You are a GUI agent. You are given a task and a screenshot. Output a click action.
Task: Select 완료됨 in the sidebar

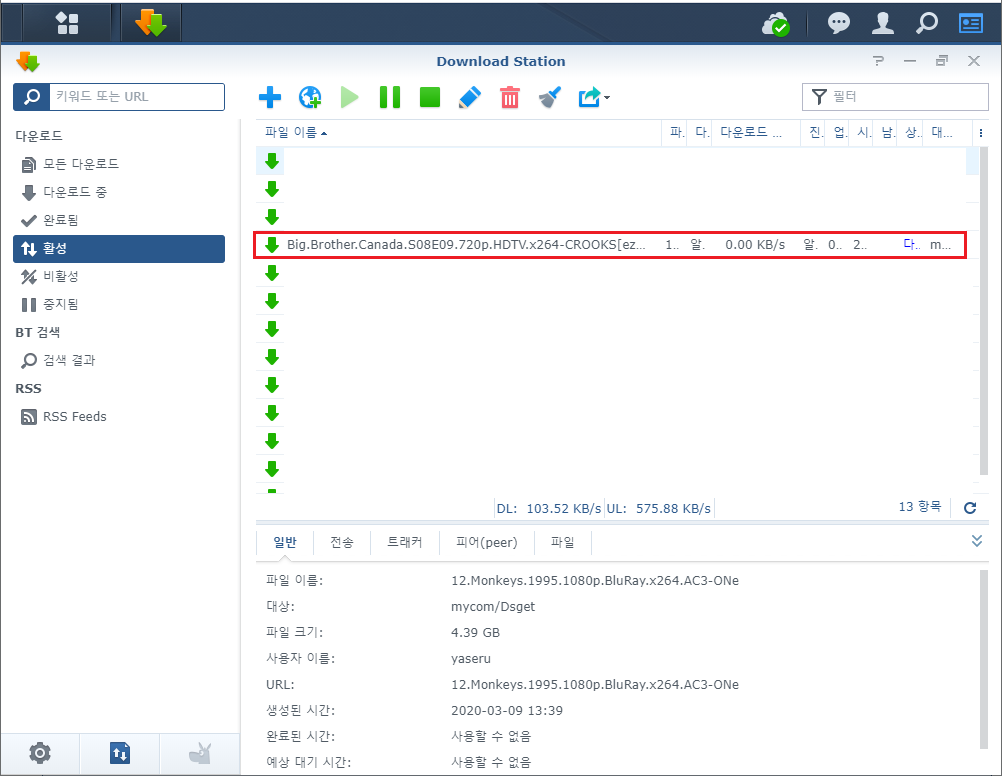pyautogui.click(x=119, y=221)
